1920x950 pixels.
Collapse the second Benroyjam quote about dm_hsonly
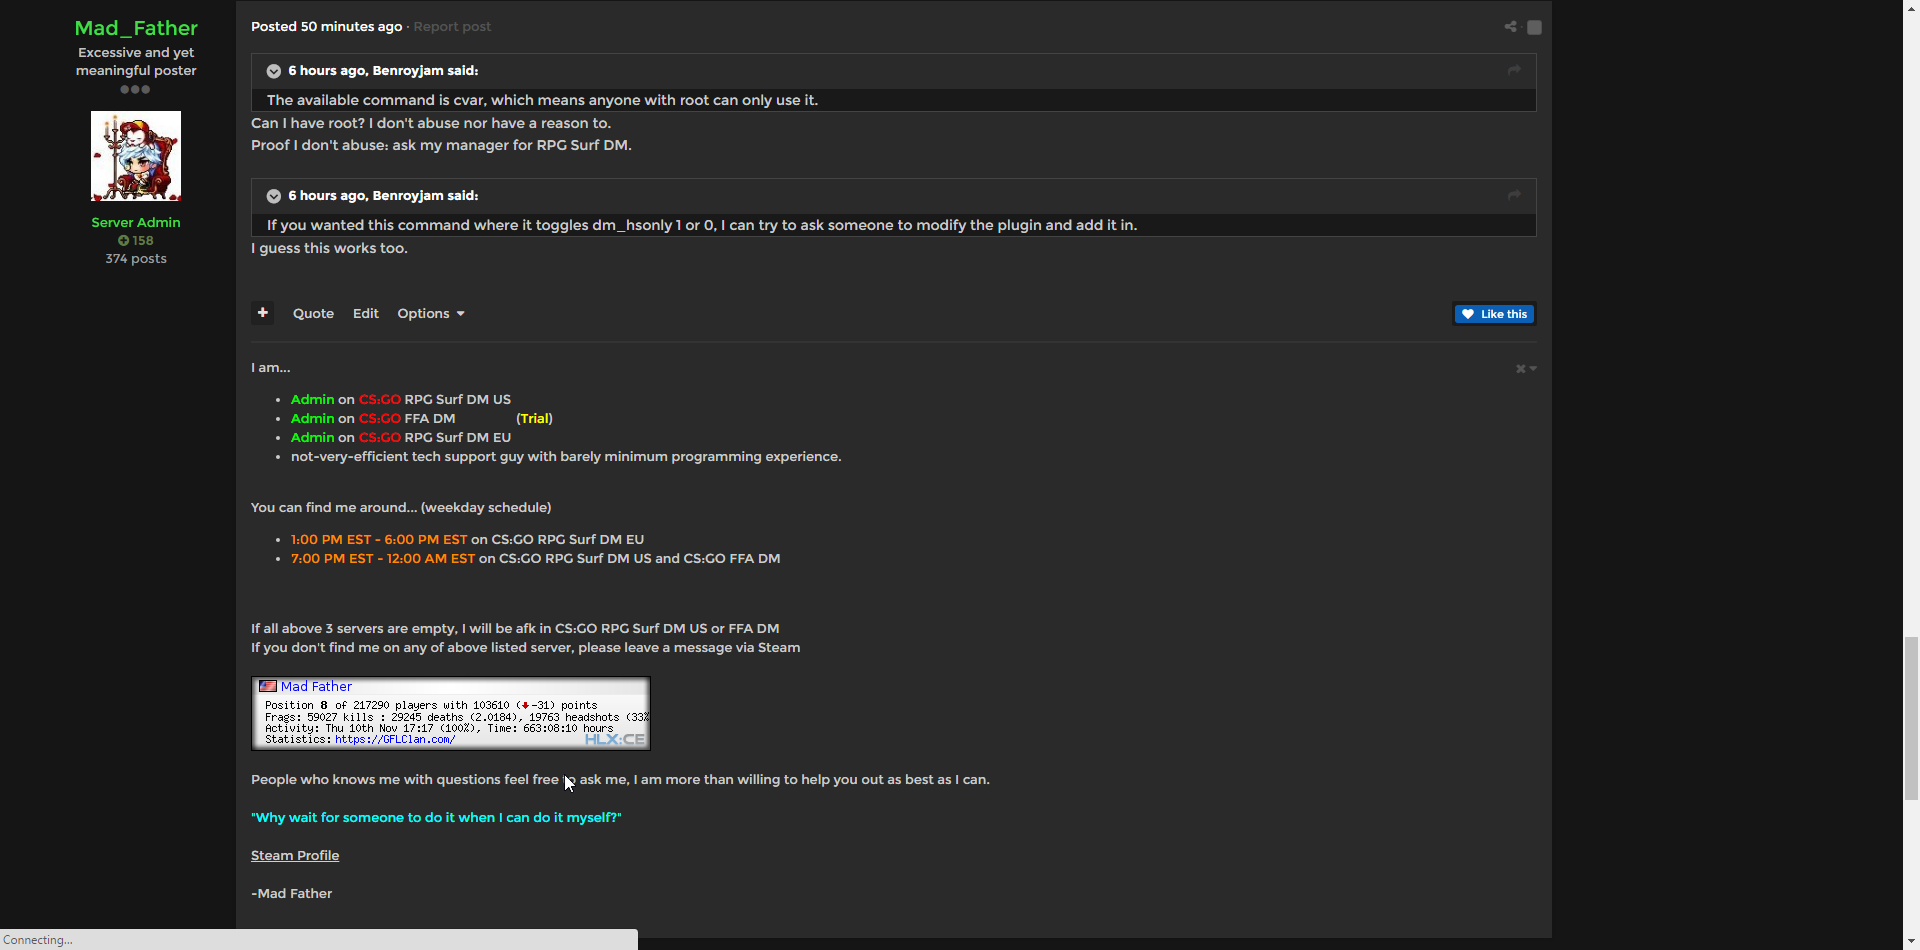pos(273,196)
